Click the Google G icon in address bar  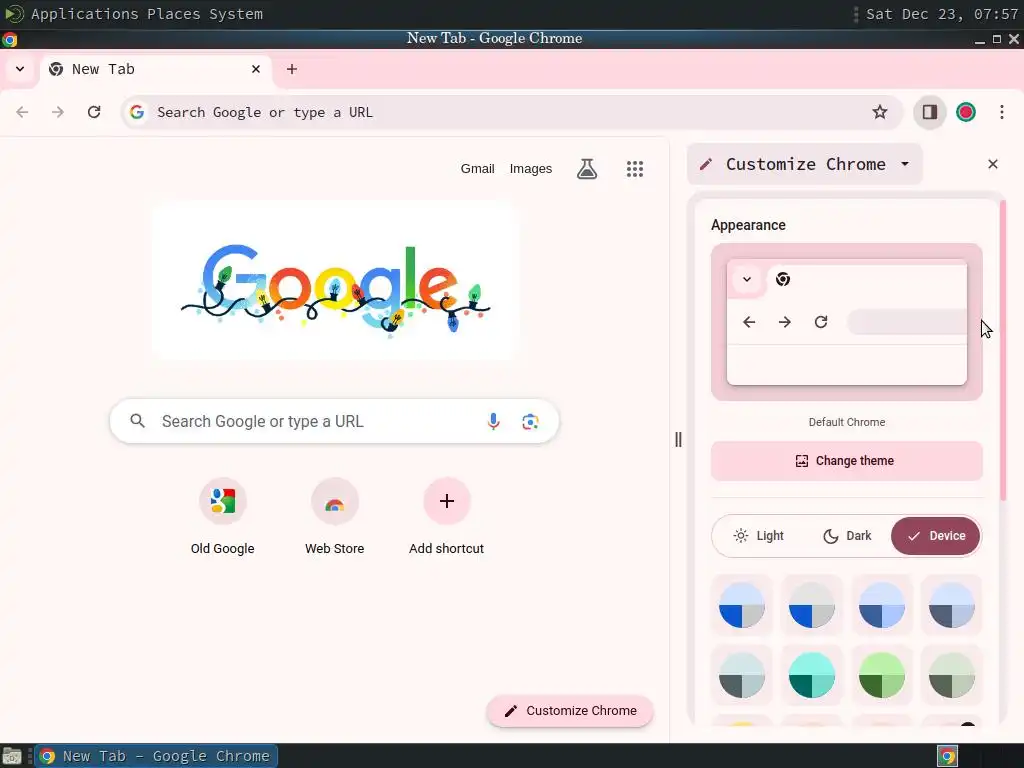point(136,112)
